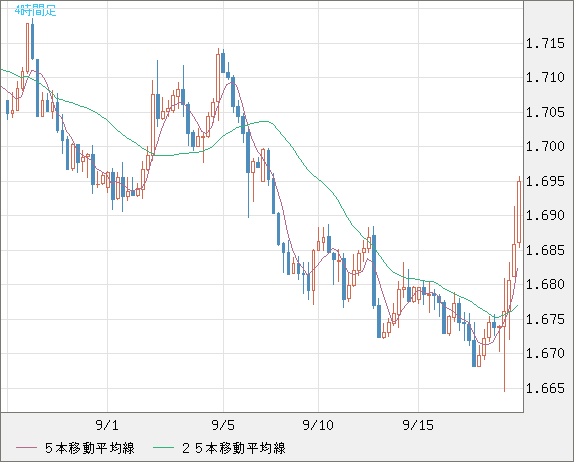Click the 9/15 date axis label
574x462 pixels.
tap(418, 425)
